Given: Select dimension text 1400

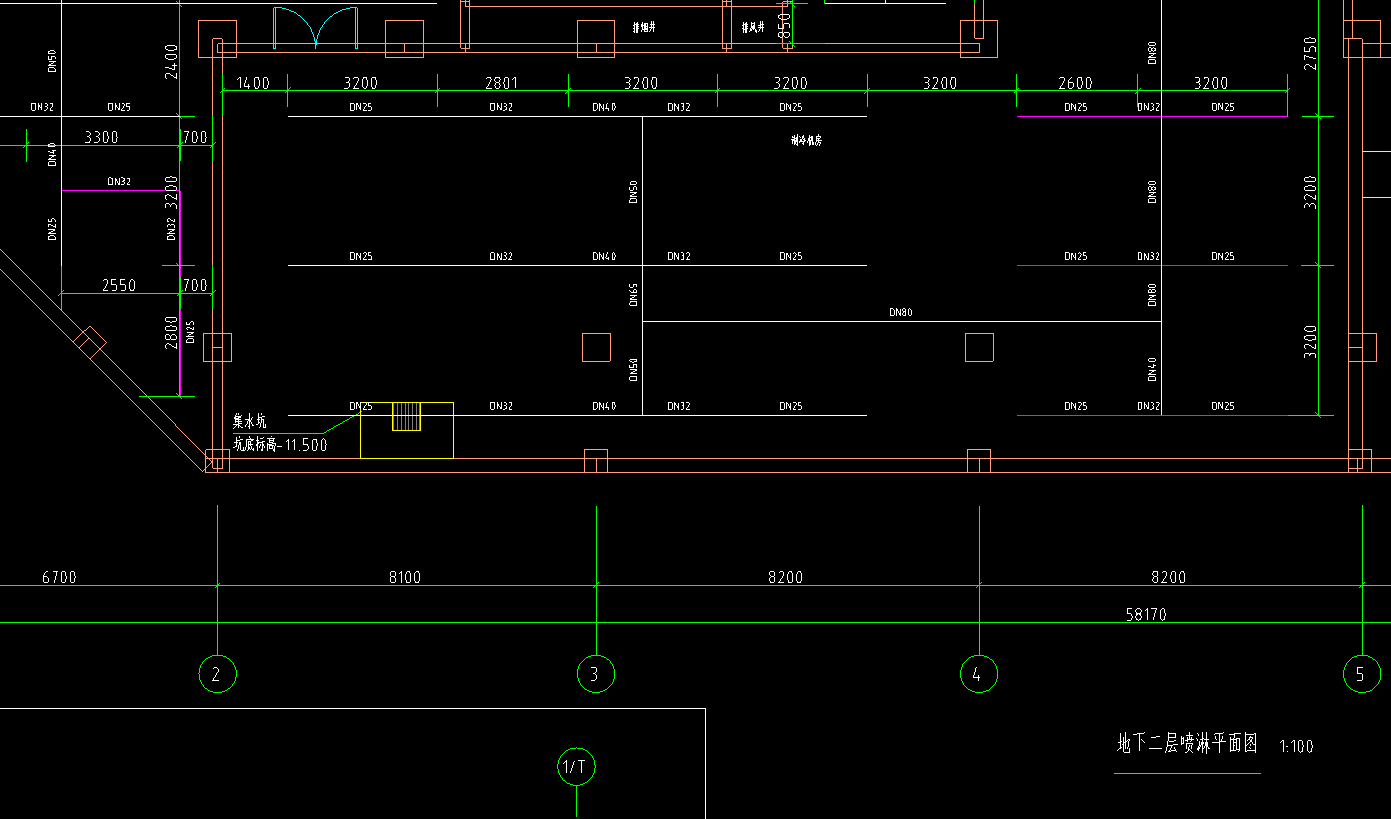Looking at the screenshot, I should click(x=252, y=83).
